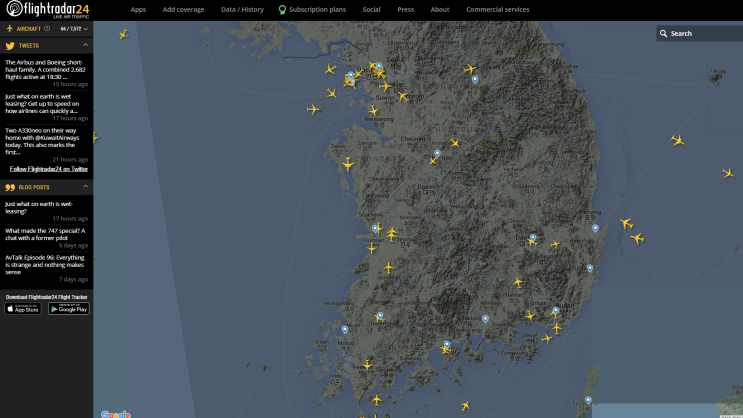Open blog post 'Just what on earth is wet-leasing?'
This screenshot has height=418, width=743.
point(39,208)
